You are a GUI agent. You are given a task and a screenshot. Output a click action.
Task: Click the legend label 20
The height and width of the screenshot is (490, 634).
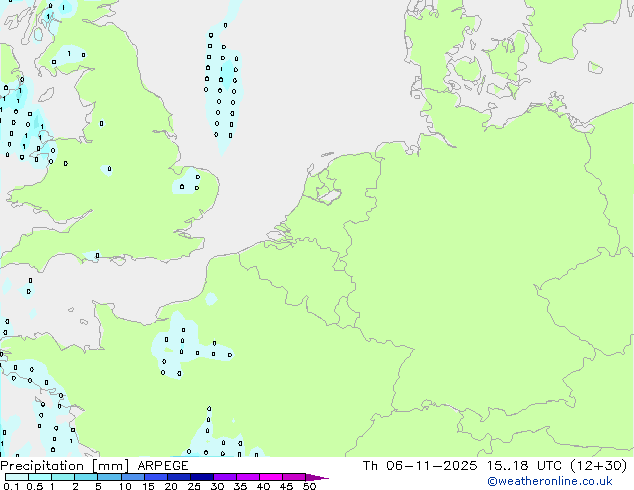click(171, 486)
